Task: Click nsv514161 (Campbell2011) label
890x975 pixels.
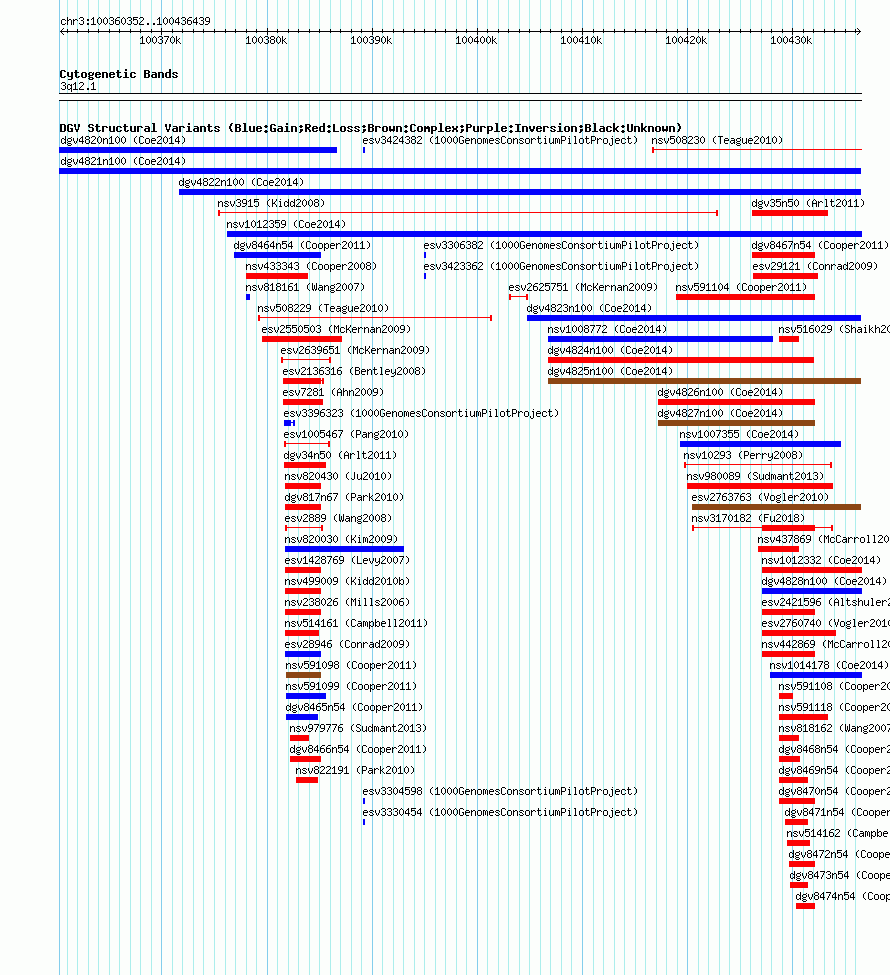Action: tap(356, 624)
